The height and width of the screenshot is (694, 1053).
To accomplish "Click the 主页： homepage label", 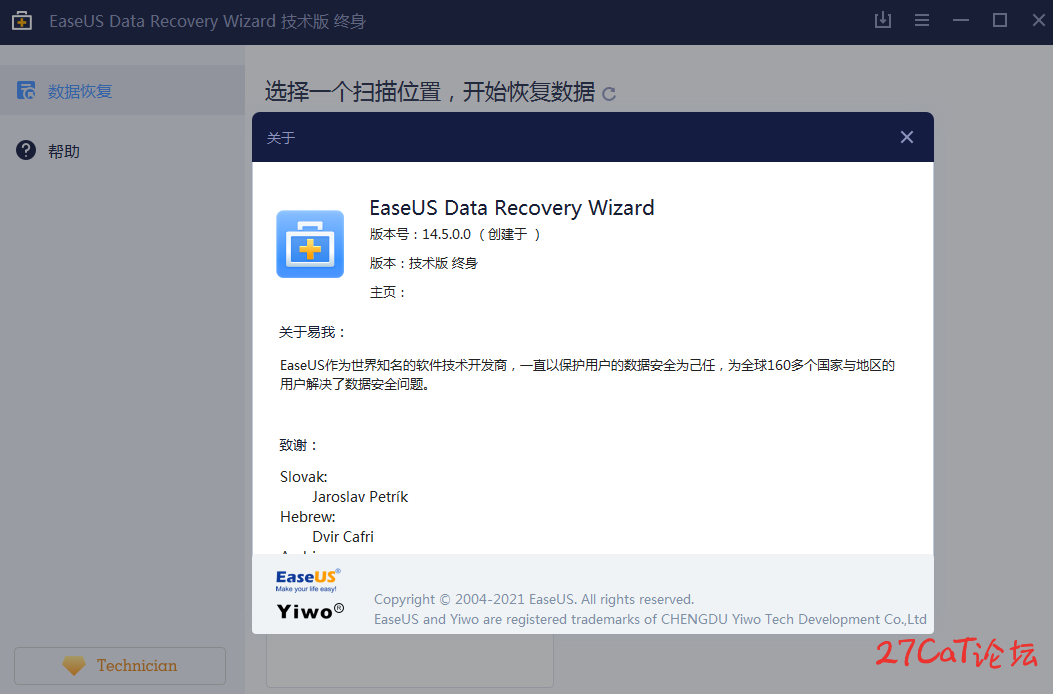I will click(387, 292).
